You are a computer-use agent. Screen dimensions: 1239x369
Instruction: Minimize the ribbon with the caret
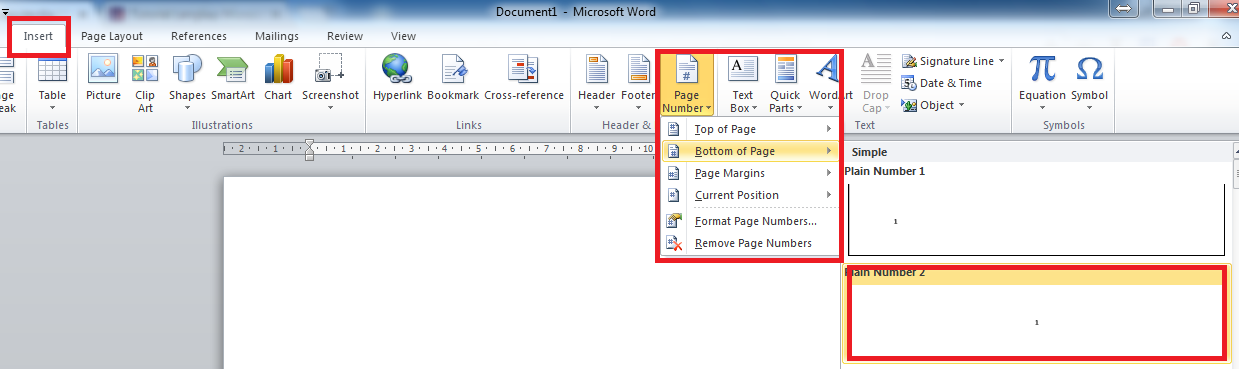pyautogui.click(x=1226, y=36)
